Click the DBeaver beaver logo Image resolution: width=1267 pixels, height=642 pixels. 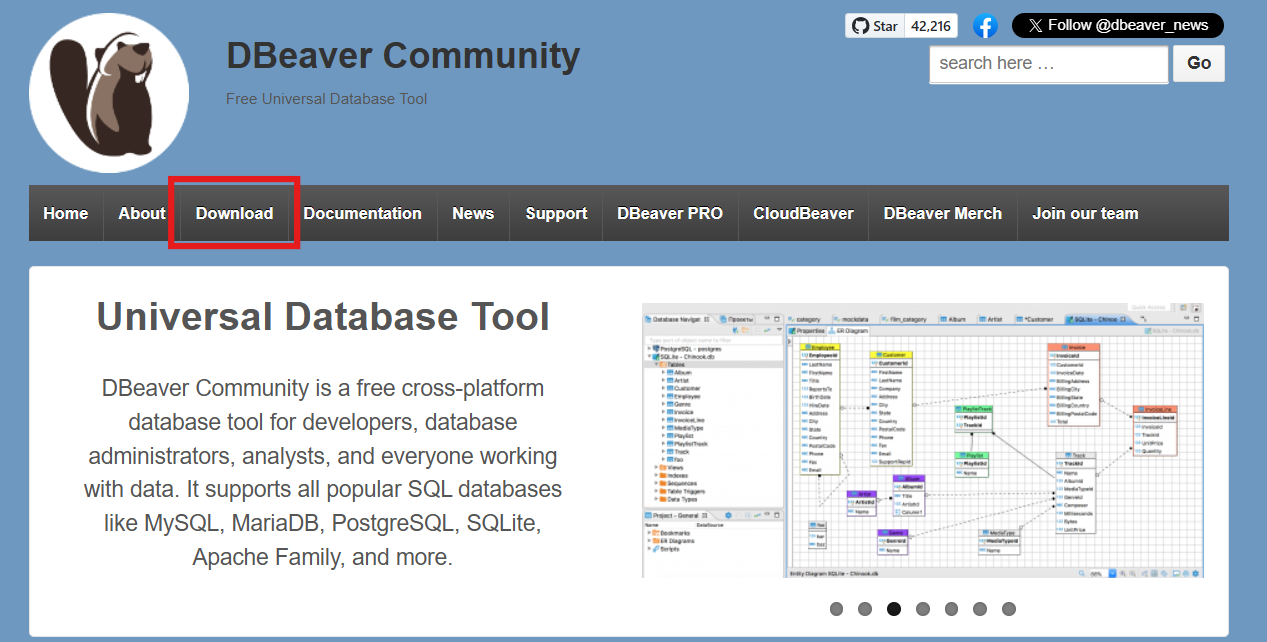coord(109,93)
